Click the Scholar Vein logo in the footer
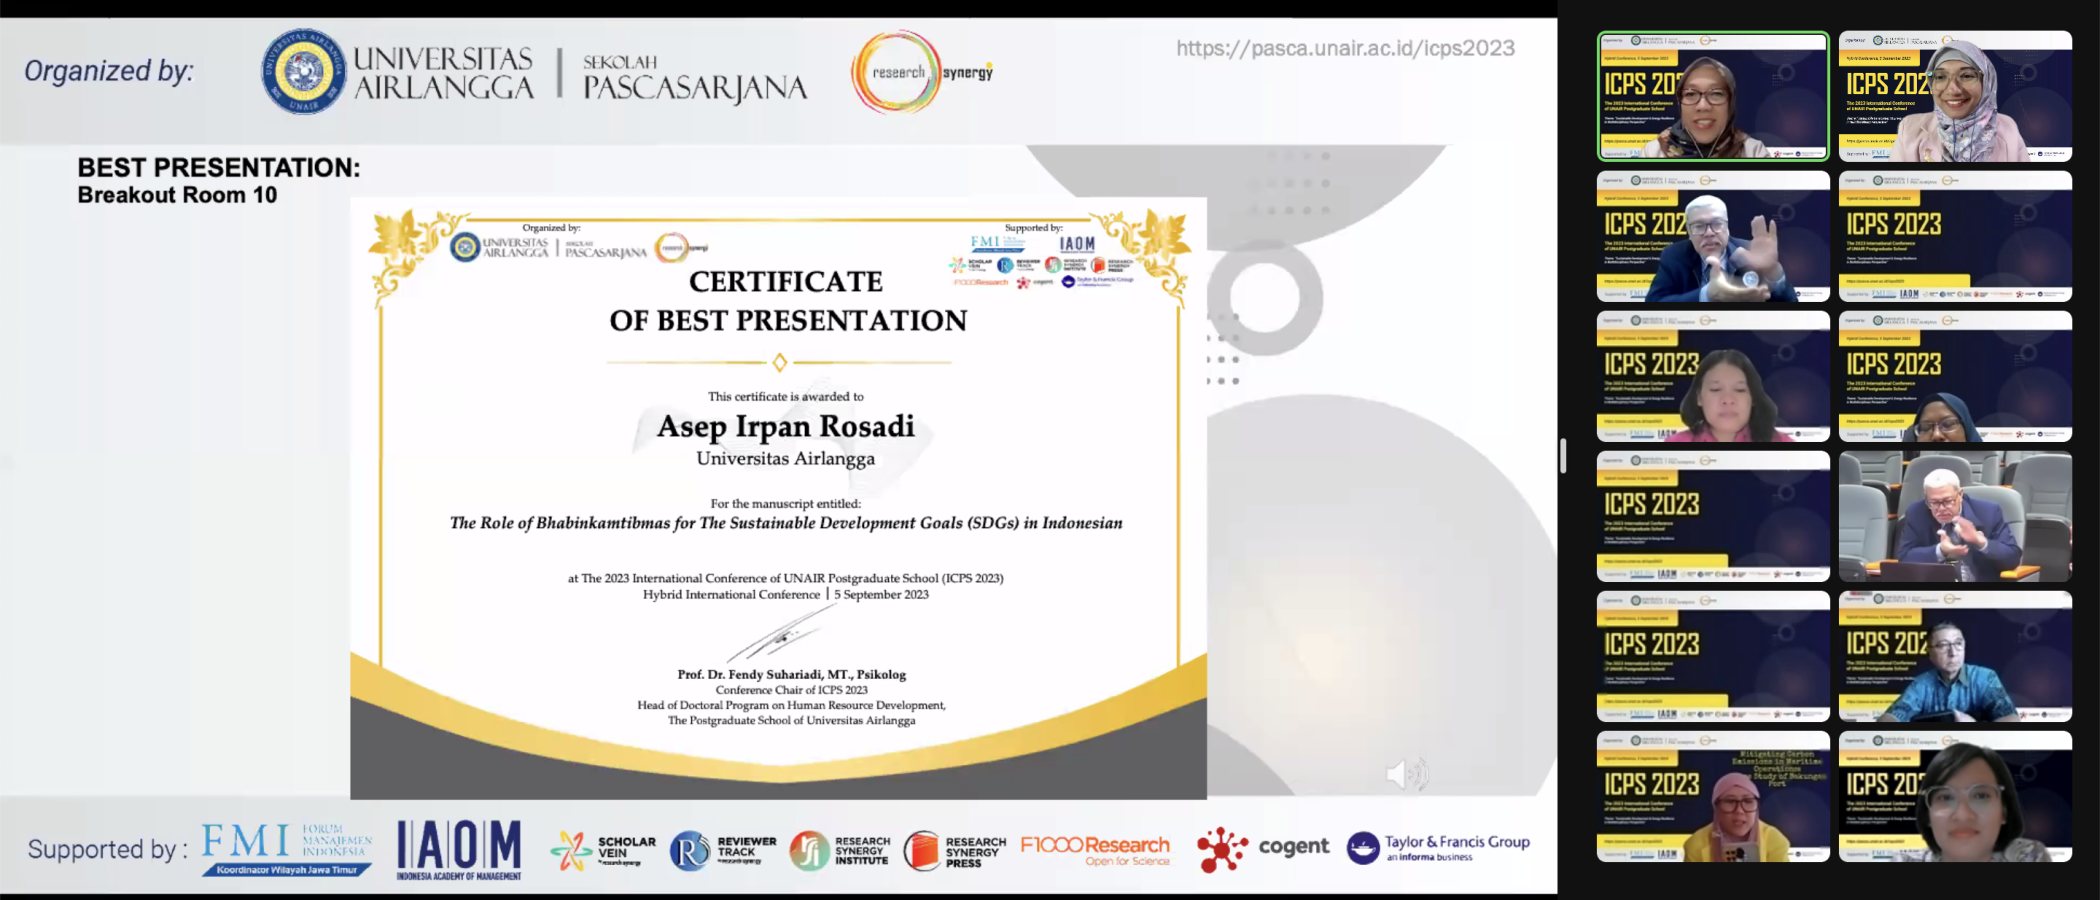This screenshot has width=2100, height=900. pyautogui.click(x=603, y=851)
